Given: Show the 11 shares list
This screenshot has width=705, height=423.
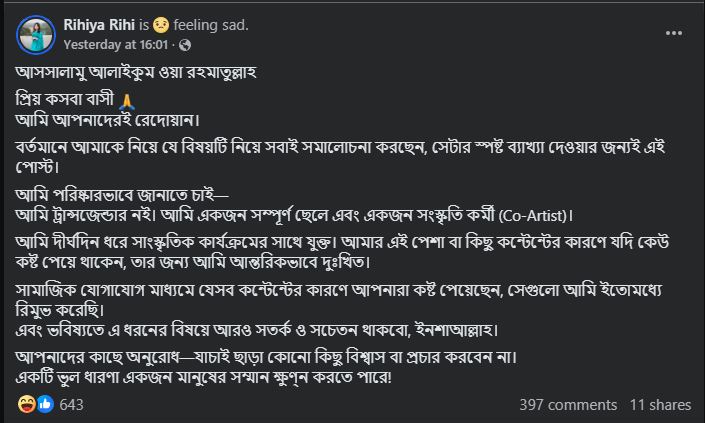Looking at the screenshot, I should point(660,405).
